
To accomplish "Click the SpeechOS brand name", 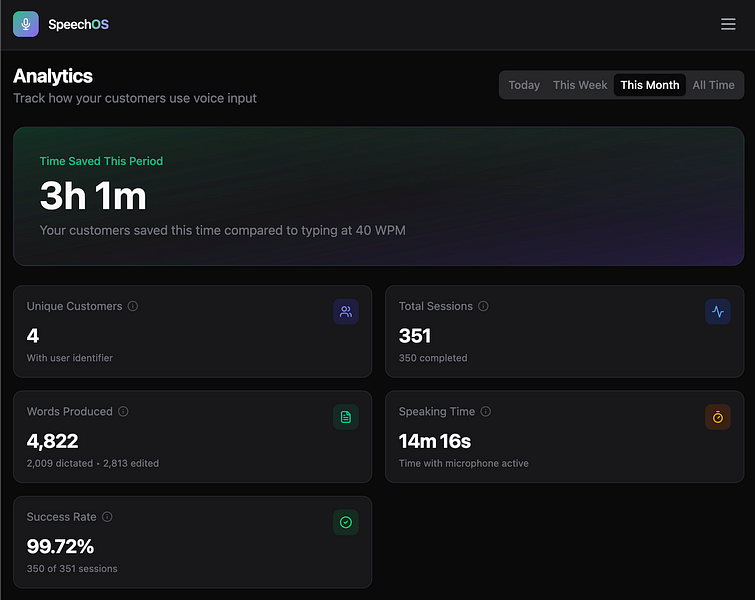I will (x=78, y=25).
